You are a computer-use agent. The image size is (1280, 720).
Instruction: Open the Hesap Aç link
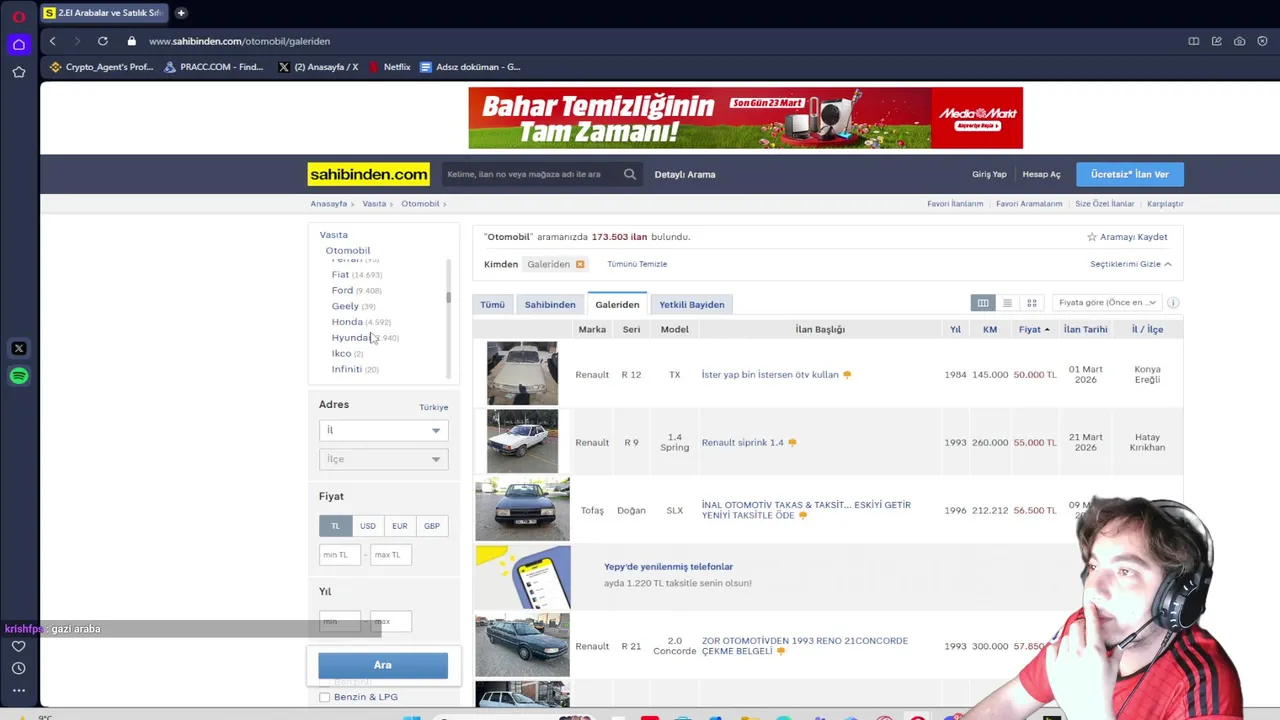point(1041,174)
